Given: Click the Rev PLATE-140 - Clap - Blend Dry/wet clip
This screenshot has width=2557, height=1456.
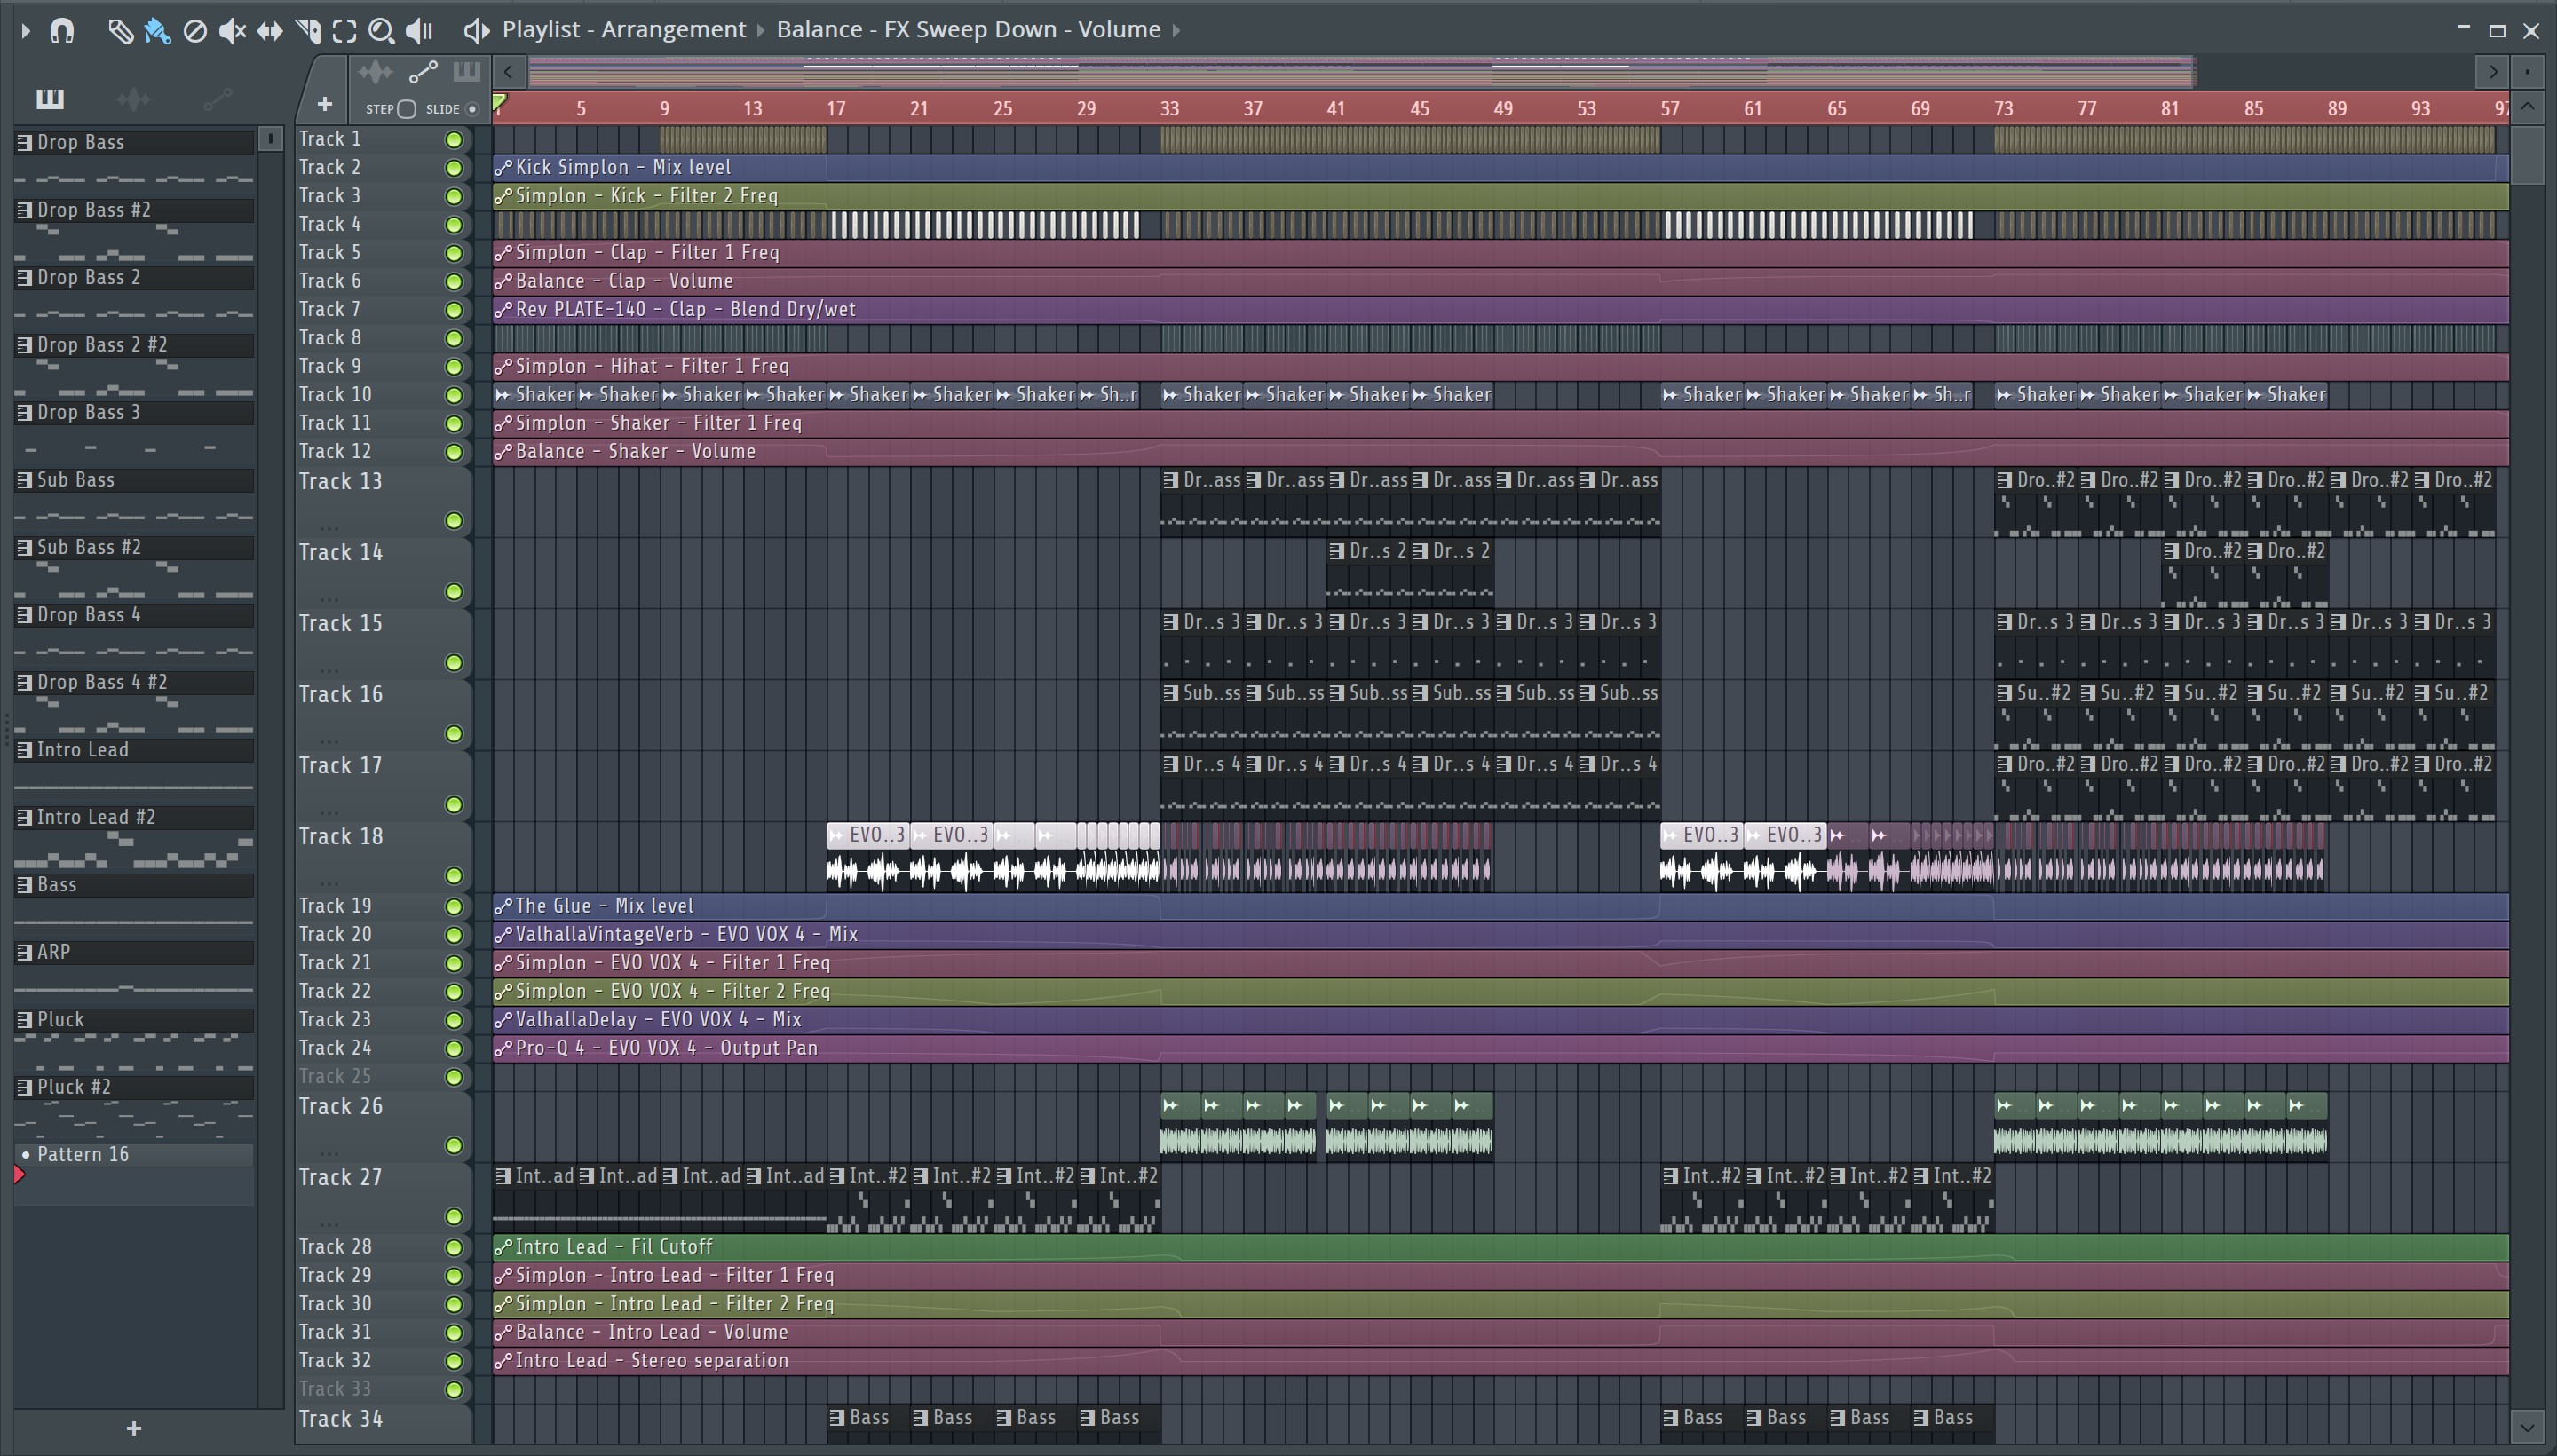Looking at the screenshot, I should click(1500, 310).
